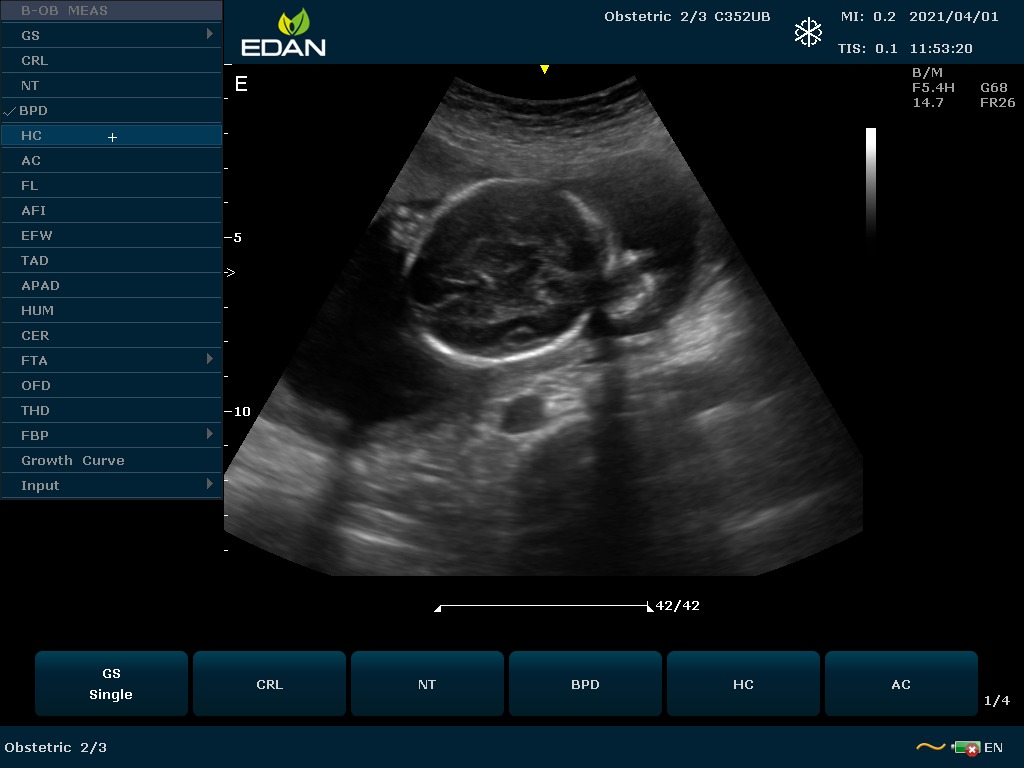Image resolution: width=1024 pixels, height=768 pixels.
Task: Click the freeze snowflake icon
Action: 807,32
